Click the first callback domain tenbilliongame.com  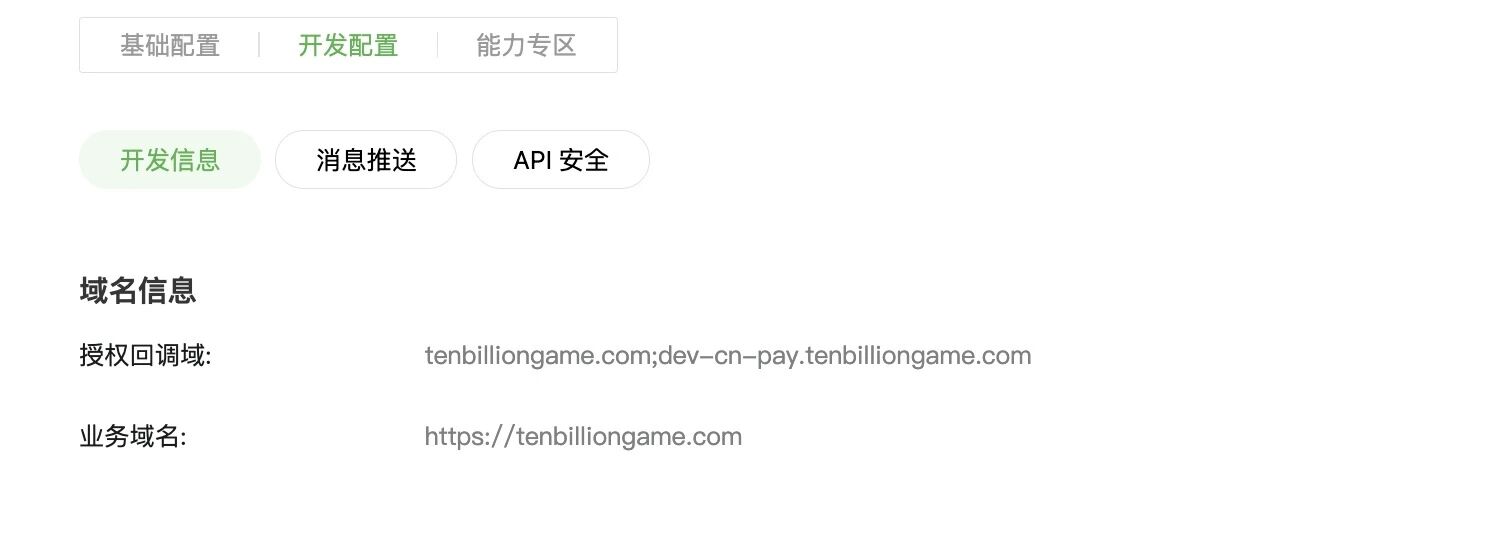coord(538,356)
